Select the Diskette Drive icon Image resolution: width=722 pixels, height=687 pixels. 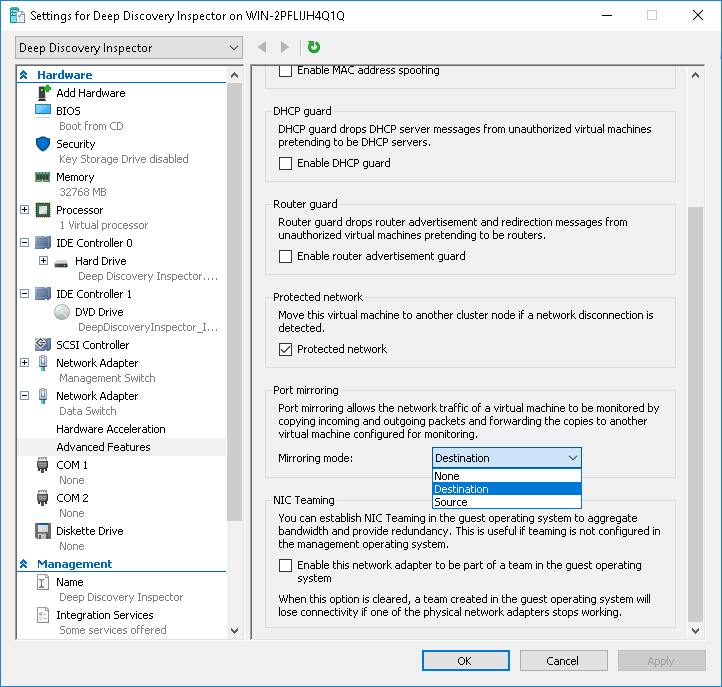pyautogui.click(x=43, y=531)
